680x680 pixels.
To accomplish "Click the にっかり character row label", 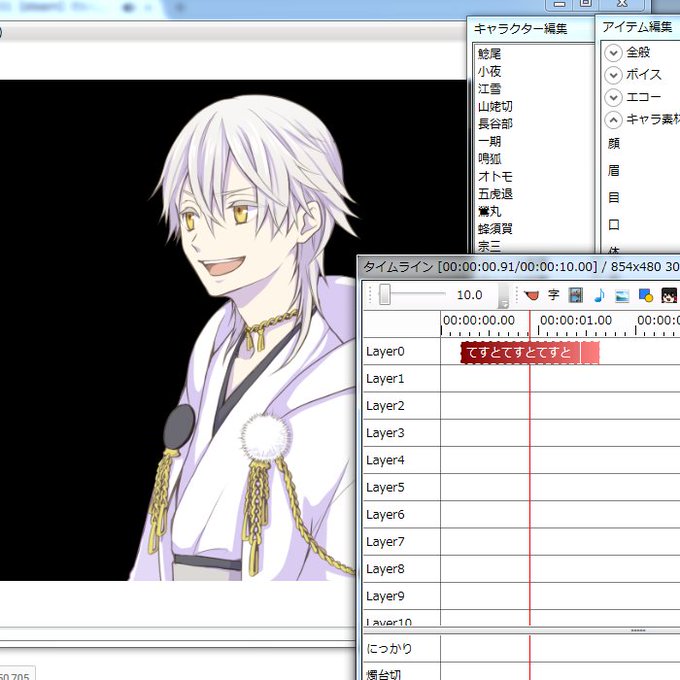I will tap(389, 649).
